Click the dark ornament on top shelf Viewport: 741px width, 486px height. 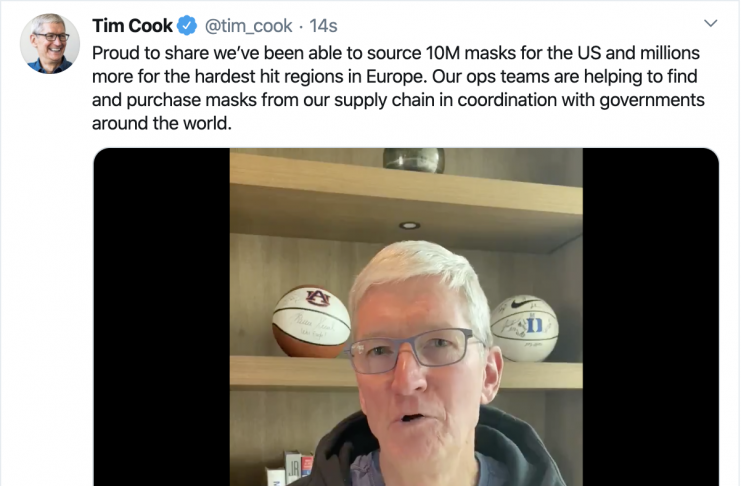click(414, 160)
